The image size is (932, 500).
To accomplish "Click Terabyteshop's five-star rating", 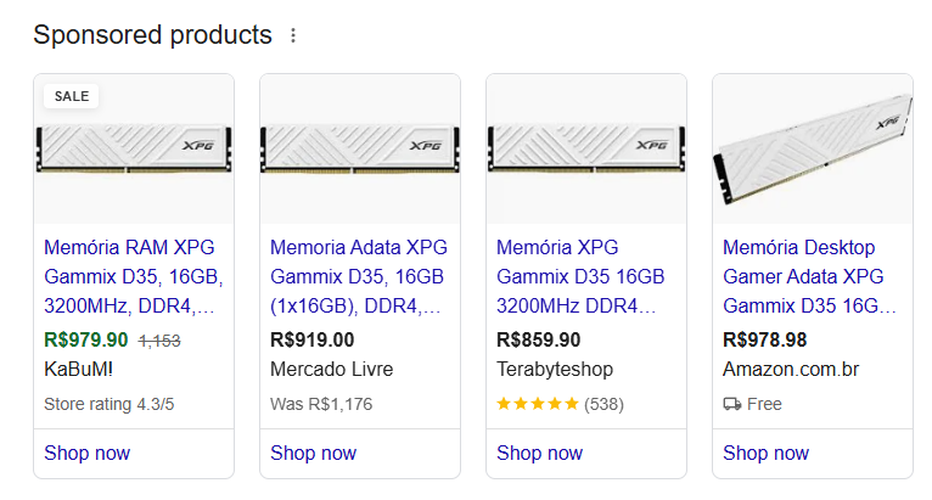I will (537, 404).
